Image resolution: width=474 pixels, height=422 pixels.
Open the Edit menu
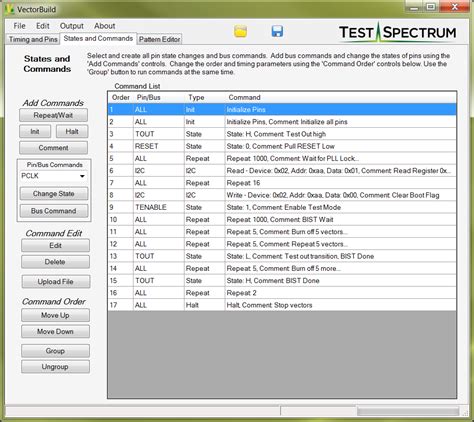pyautogui.click(x=43, y=26)
